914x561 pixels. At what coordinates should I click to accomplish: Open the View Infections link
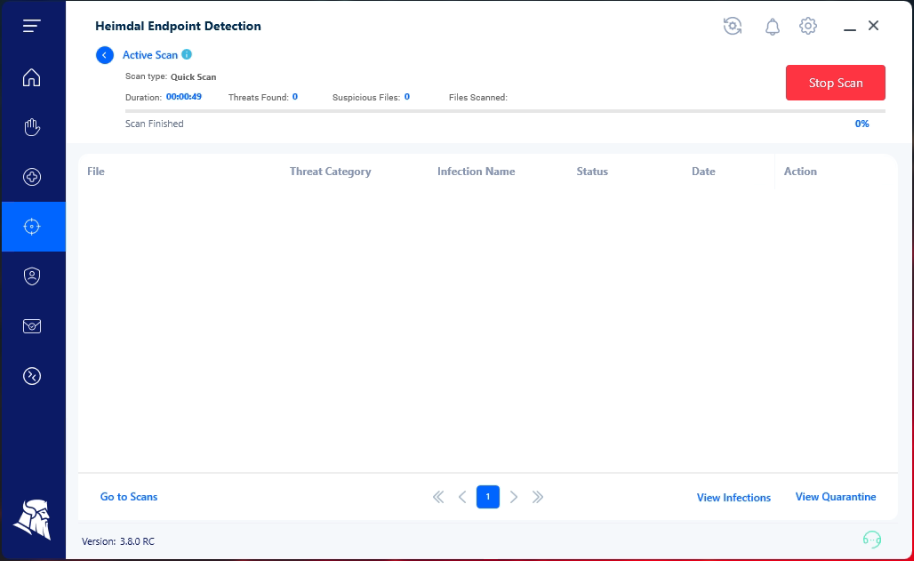pyautogui.click(x=733, y=497)
